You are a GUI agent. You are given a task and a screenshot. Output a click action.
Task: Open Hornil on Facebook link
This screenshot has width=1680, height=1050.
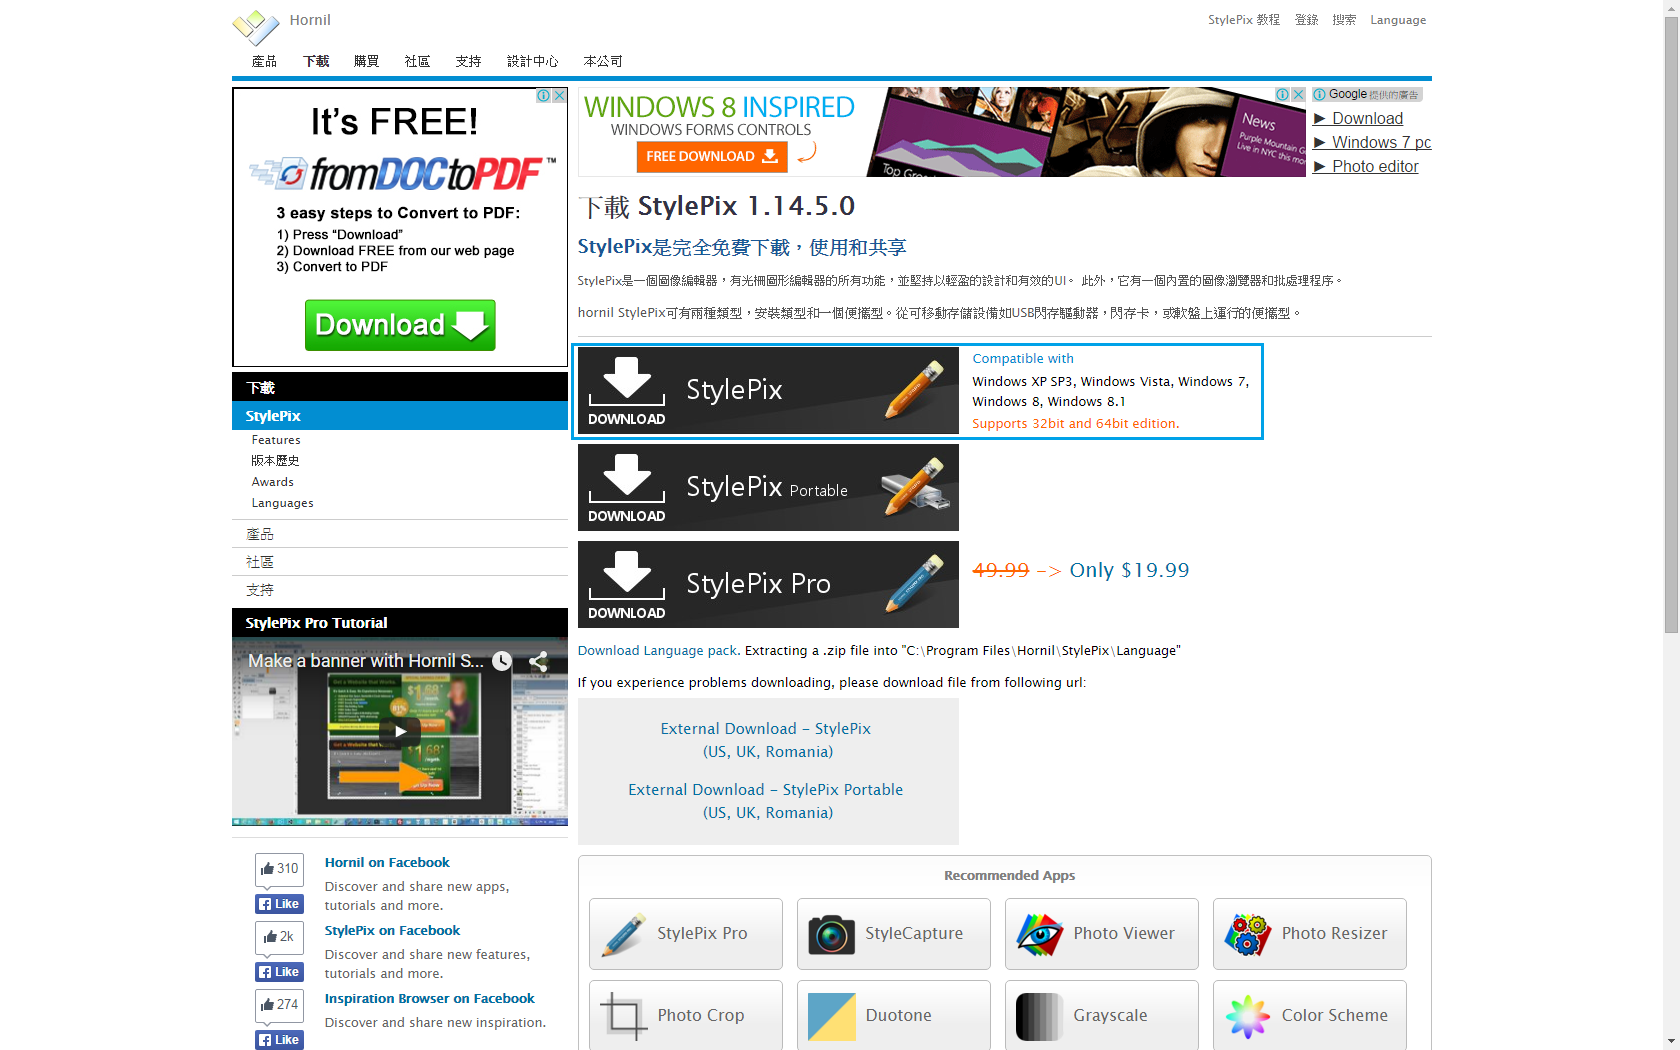point(387,863)
